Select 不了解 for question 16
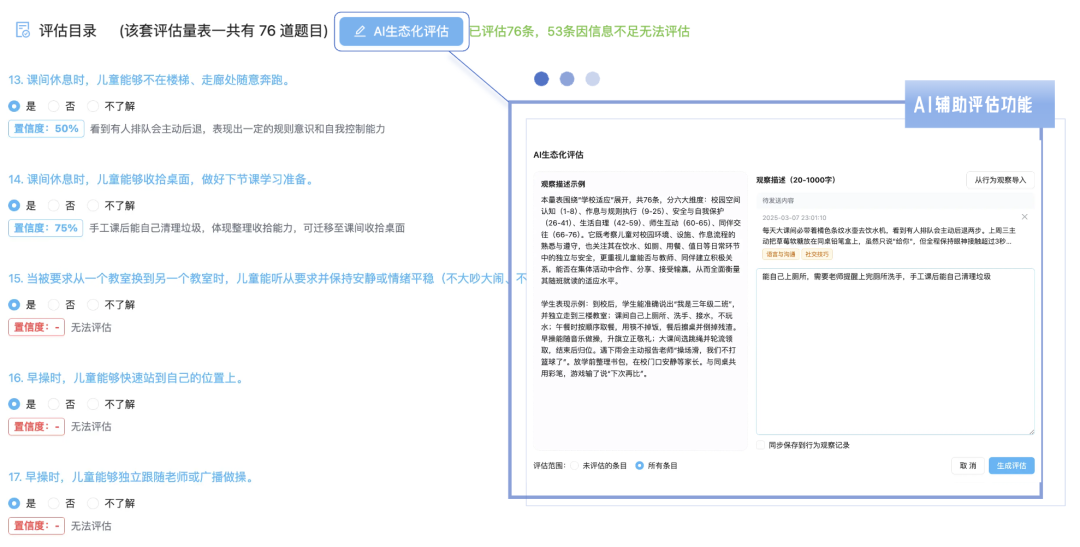1080x547 pixels. point(93,404)
